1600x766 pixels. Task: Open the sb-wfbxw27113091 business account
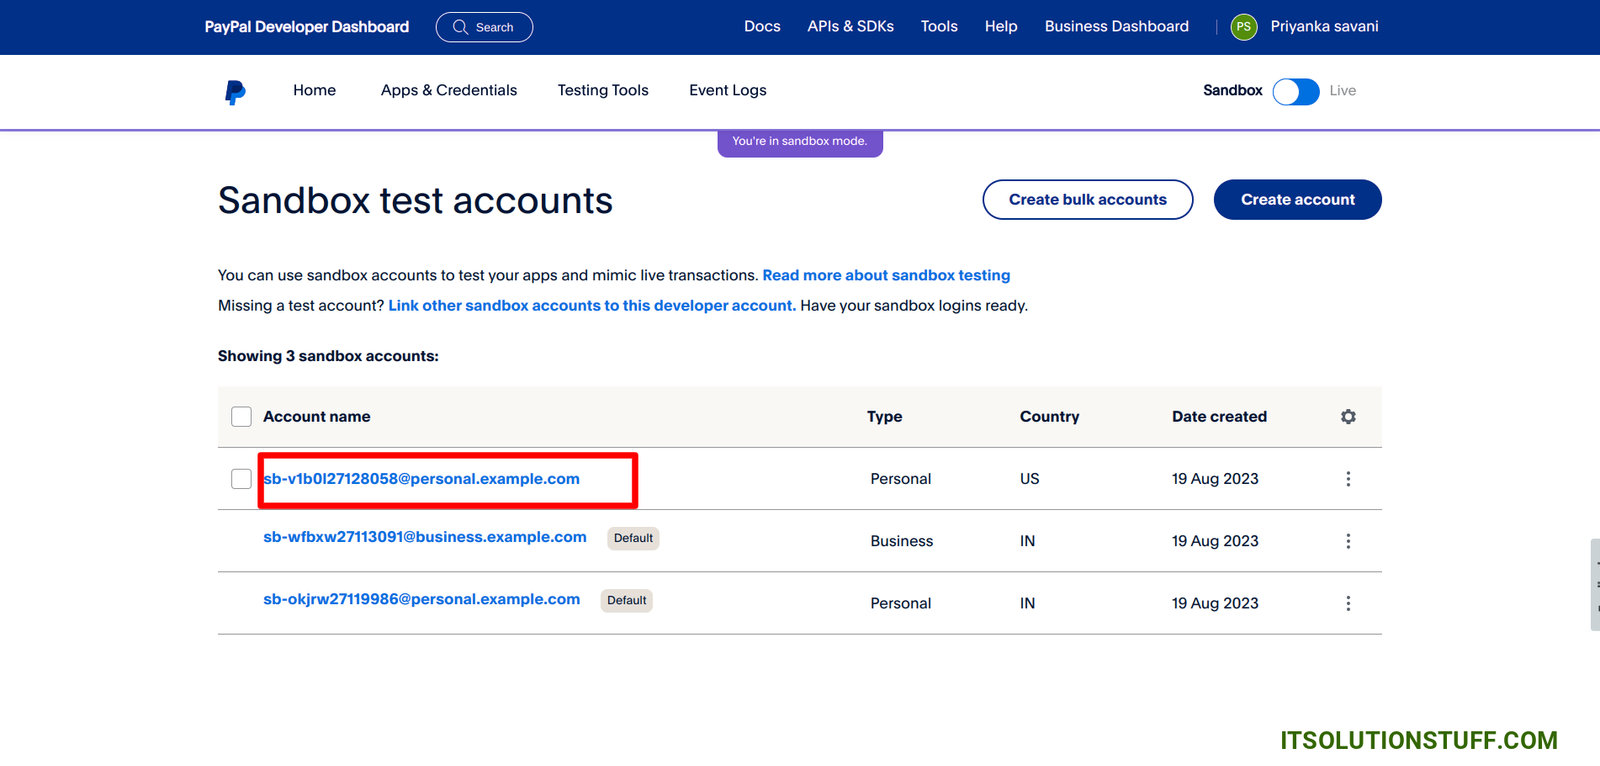(424, 537)
